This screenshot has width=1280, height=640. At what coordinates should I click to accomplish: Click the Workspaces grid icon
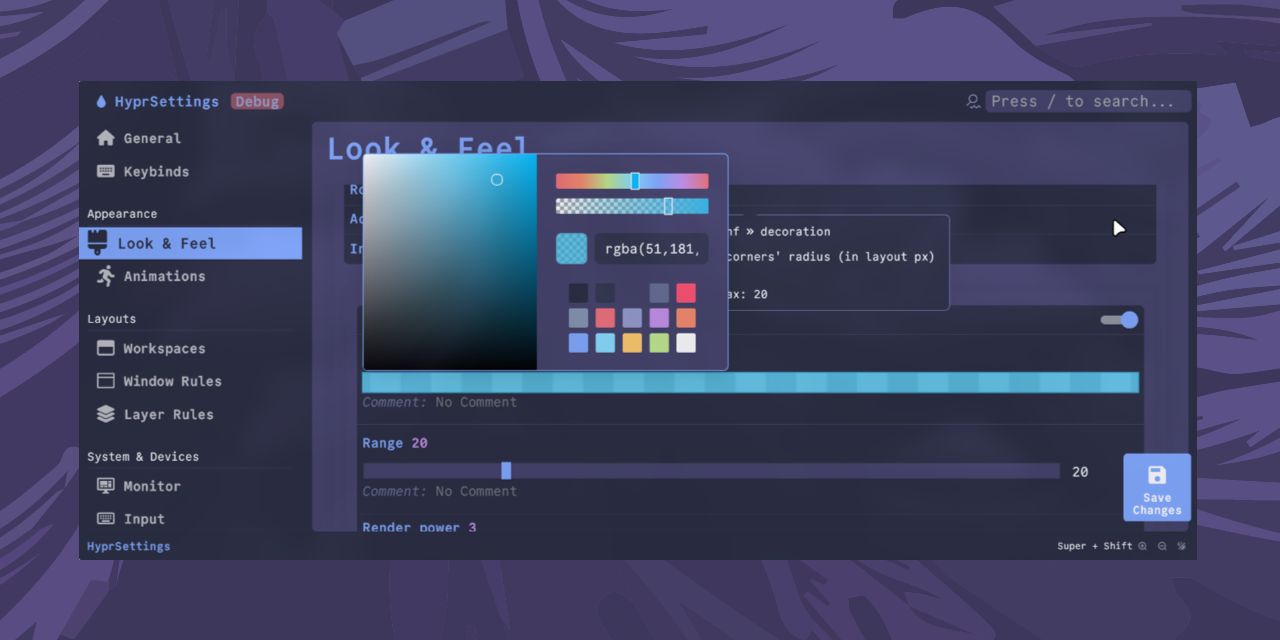coord(106,348)
